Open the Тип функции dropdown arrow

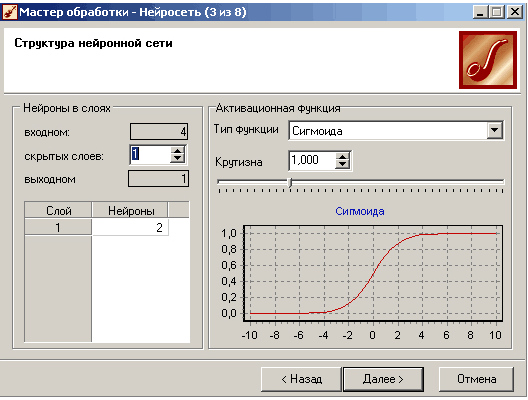494,130
